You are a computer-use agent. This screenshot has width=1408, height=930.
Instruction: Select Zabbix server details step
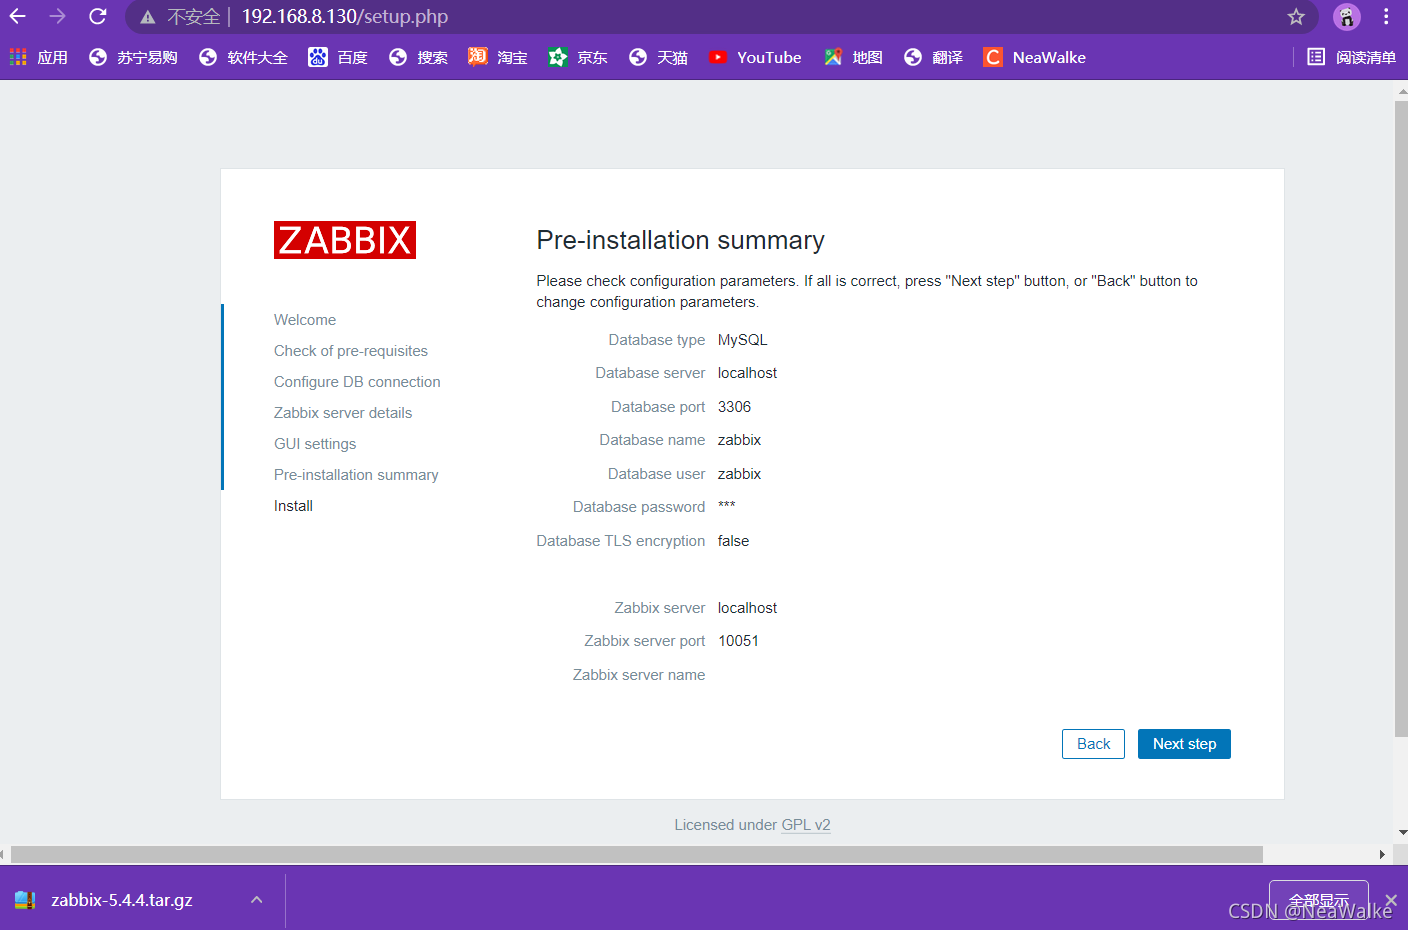click(x=343, y=413)
